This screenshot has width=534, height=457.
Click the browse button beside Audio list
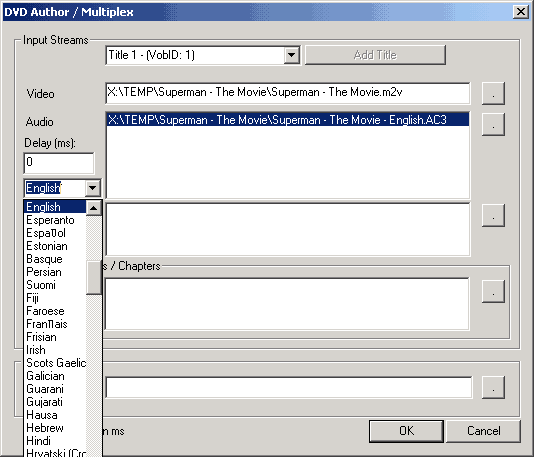(x=493, y=125)
